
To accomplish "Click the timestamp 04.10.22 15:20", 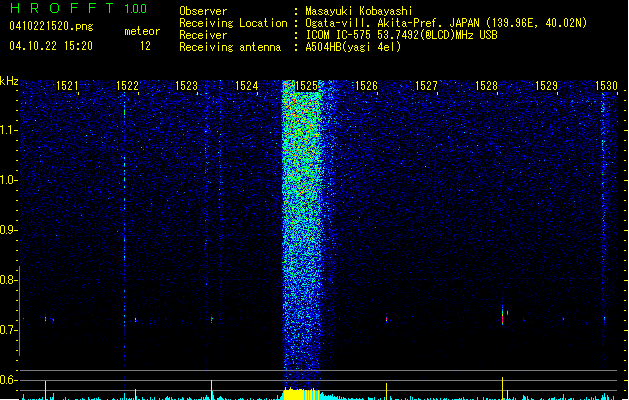I will 51,46.
